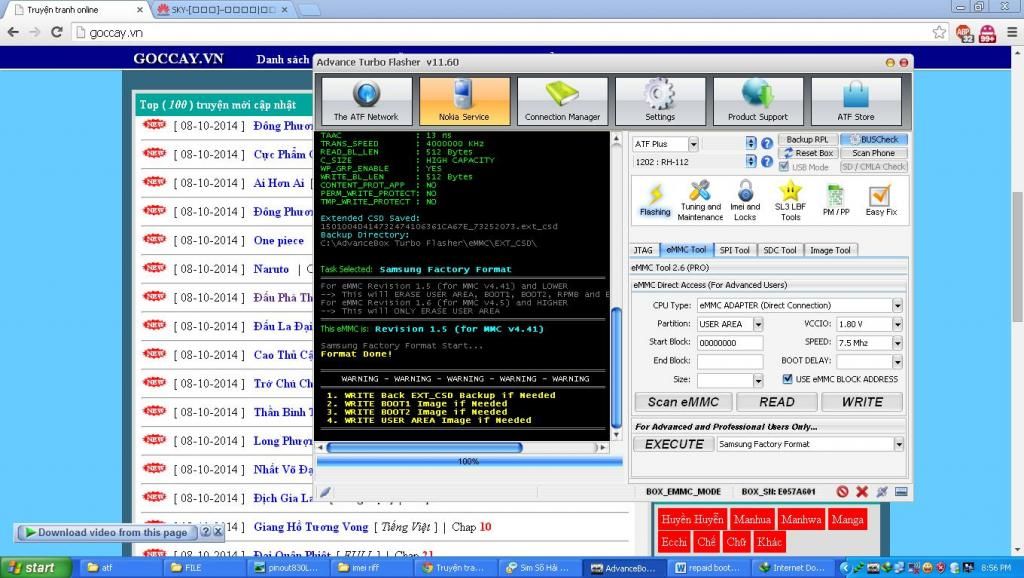This screenshot has height=578, width=1024.
Task: Click Scan Phone button
Action: (x=874, y=153)
